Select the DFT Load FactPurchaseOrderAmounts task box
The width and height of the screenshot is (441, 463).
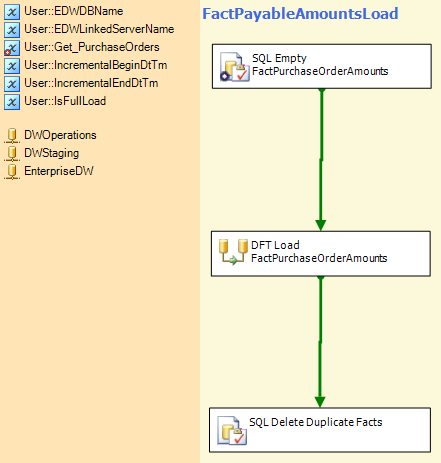click(x=321, y=254)
